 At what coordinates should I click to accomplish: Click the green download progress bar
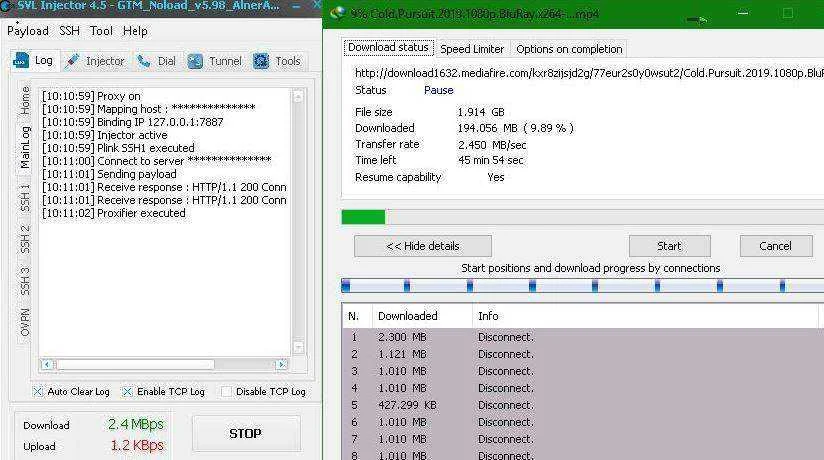(363, 217)
